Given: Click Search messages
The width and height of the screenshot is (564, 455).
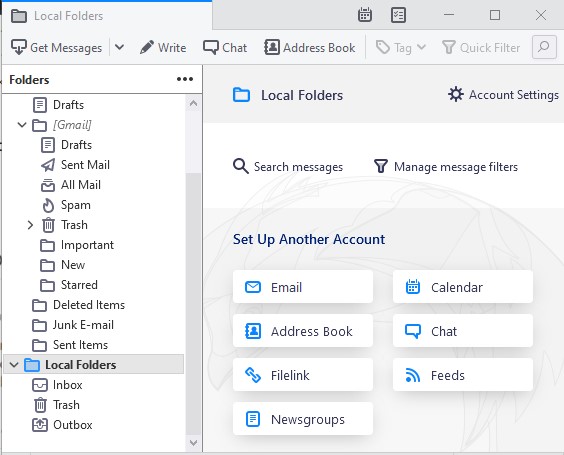Looking at the screenshot, I should coord(288,167).
